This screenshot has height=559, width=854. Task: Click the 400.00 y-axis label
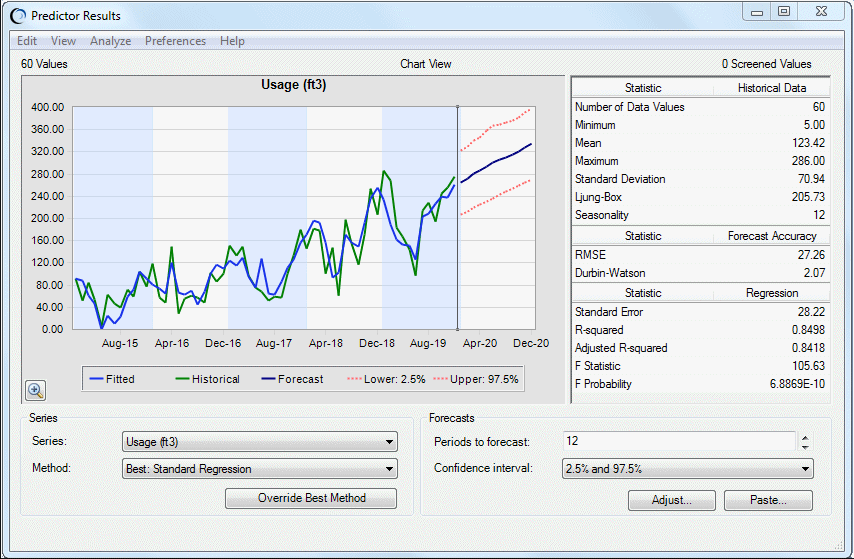tap(47, 107)
